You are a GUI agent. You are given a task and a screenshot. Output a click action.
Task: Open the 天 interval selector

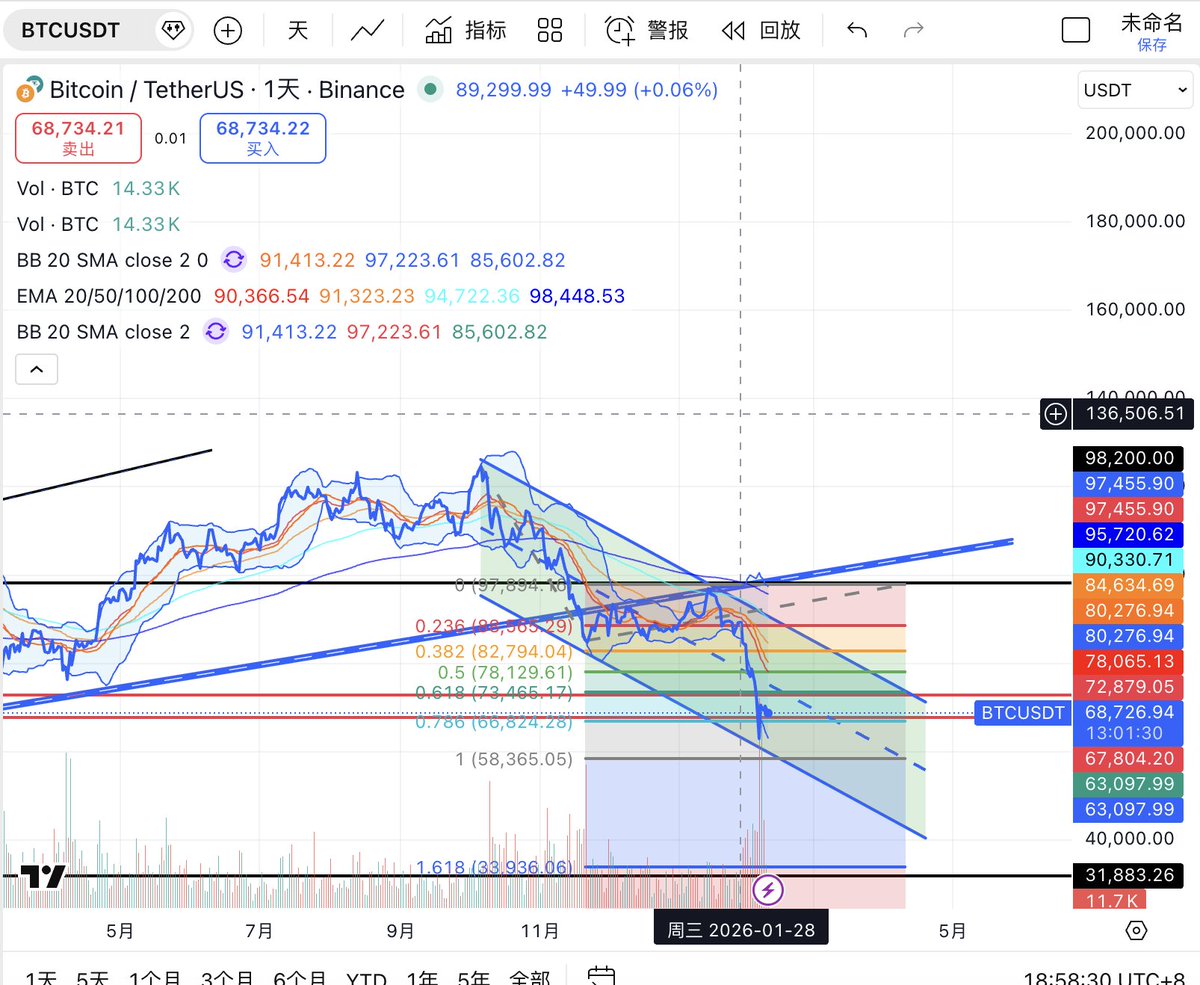[298, 30]
